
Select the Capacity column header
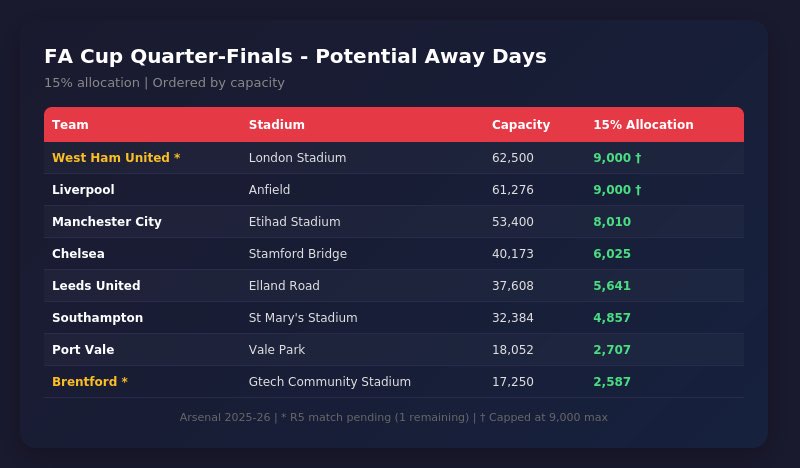click(x=520, y=125)
